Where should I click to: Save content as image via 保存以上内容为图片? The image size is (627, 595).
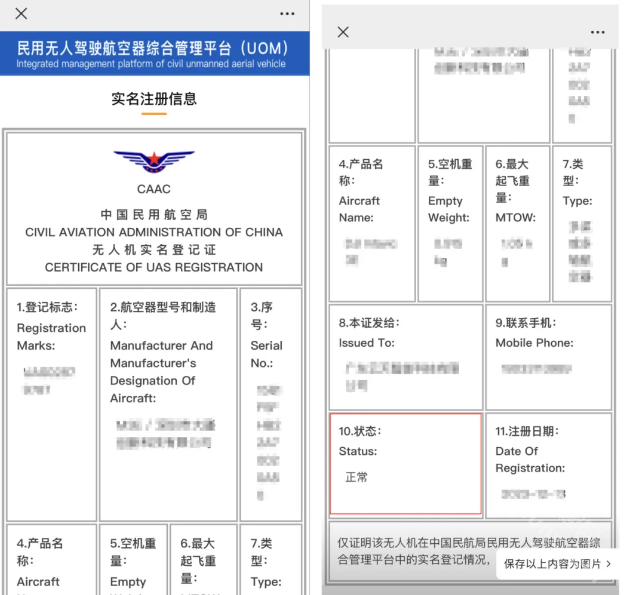coord(557,564)
